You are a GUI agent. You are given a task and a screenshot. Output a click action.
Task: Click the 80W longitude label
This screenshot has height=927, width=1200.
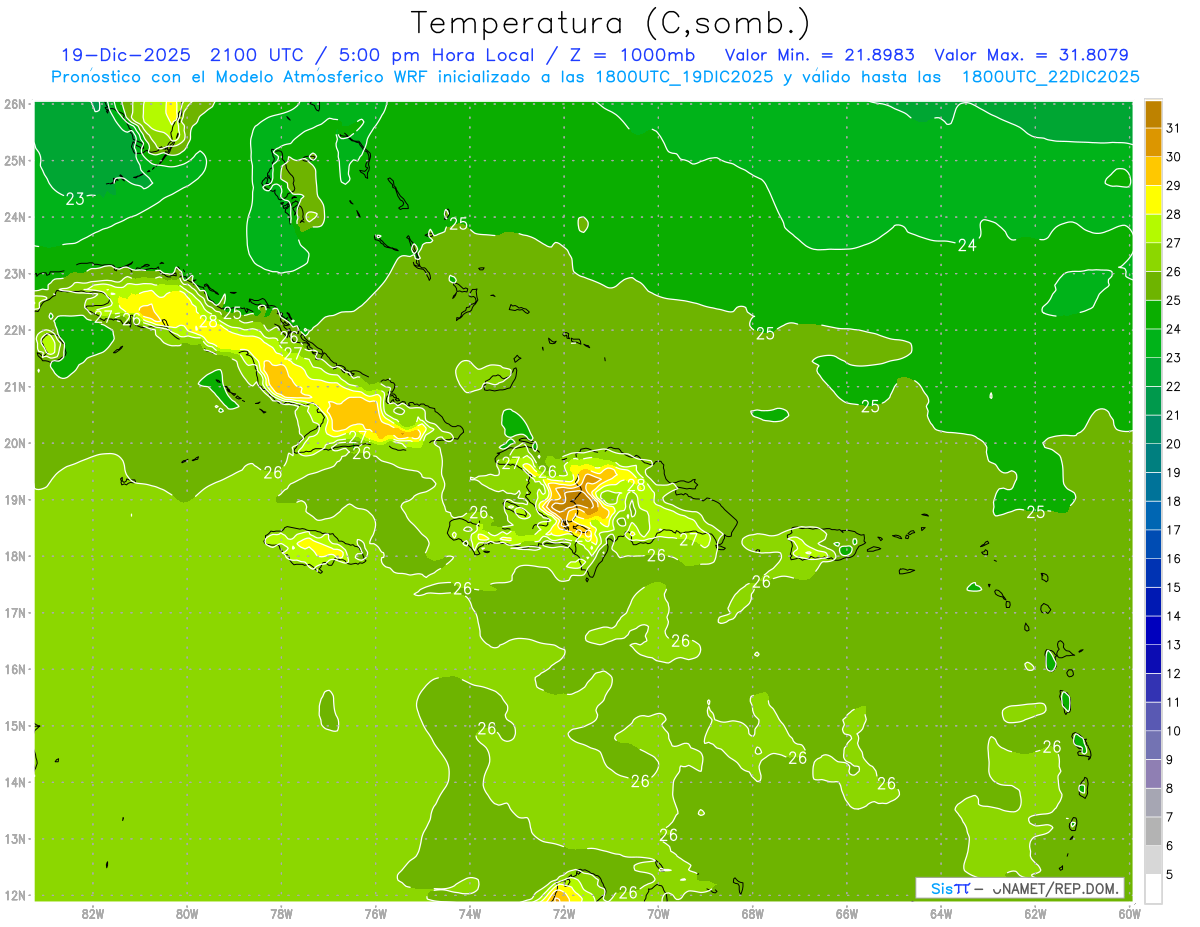coord(187,913)
